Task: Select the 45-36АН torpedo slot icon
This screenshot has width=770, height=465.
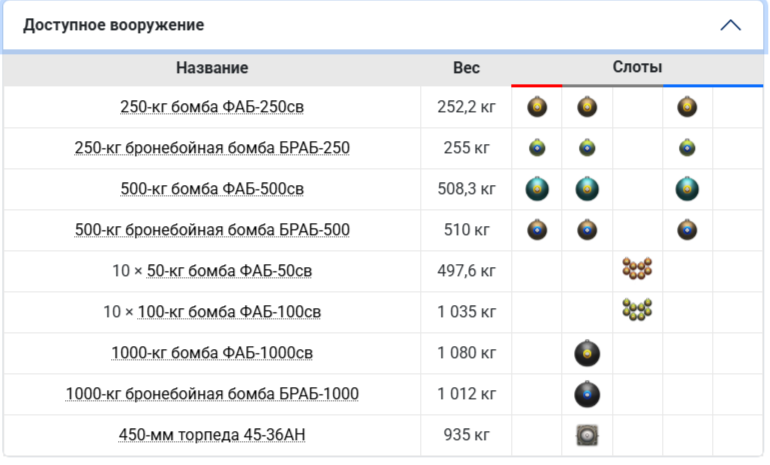Action: click(587, 435)
